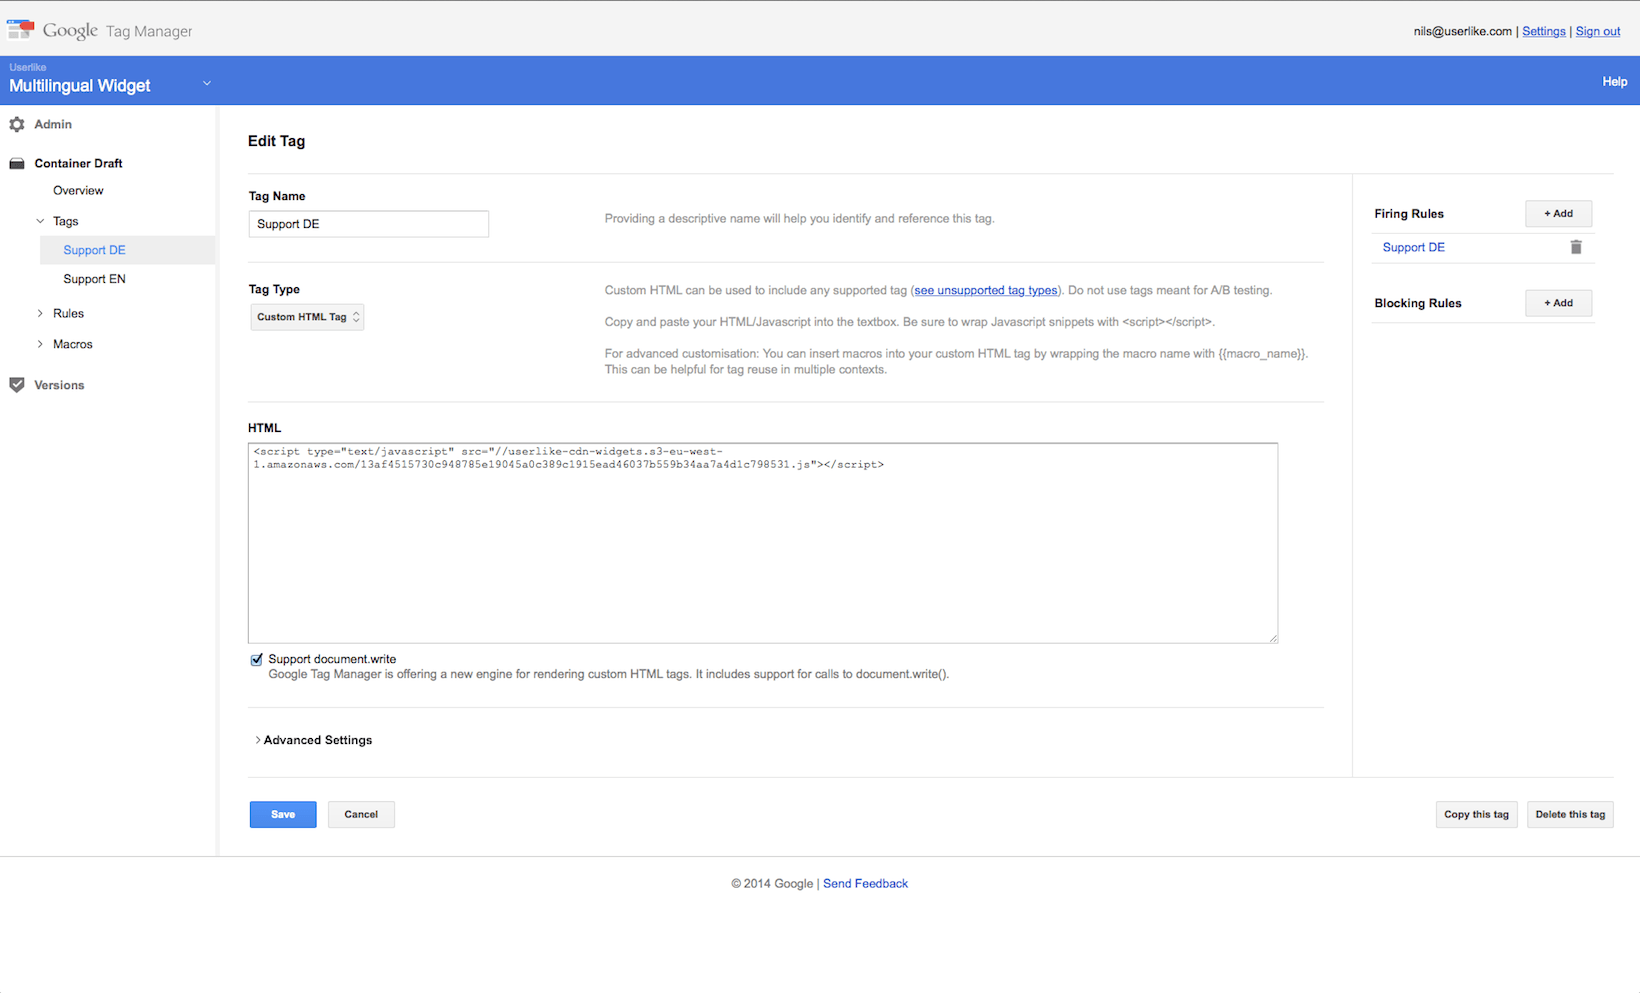Click the Copy this tag button

pyautogui.click(x=1476, y=814)
